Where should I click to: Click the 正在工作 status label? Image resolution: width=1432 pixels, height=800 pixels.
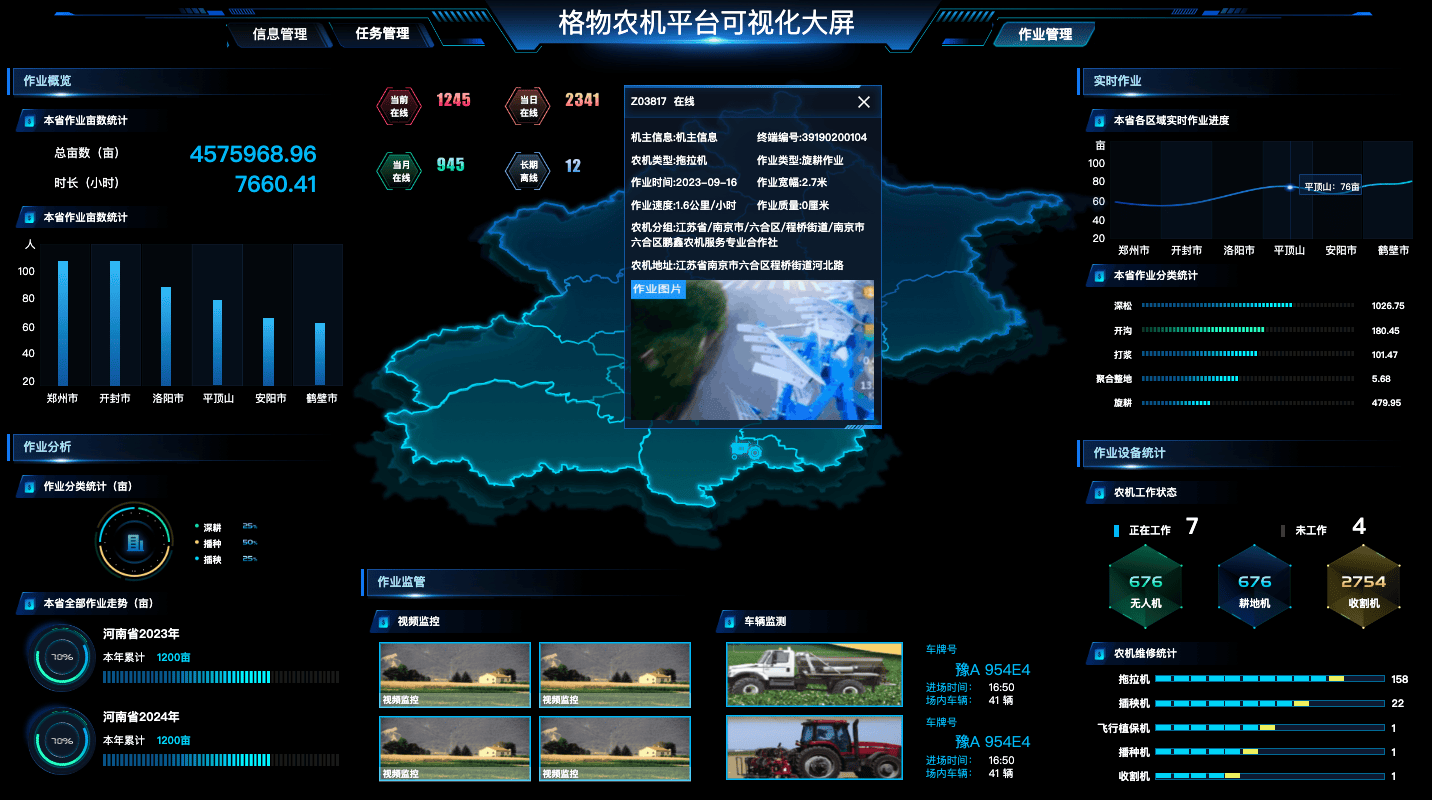pyautogui.click(x=1150, y=530)
